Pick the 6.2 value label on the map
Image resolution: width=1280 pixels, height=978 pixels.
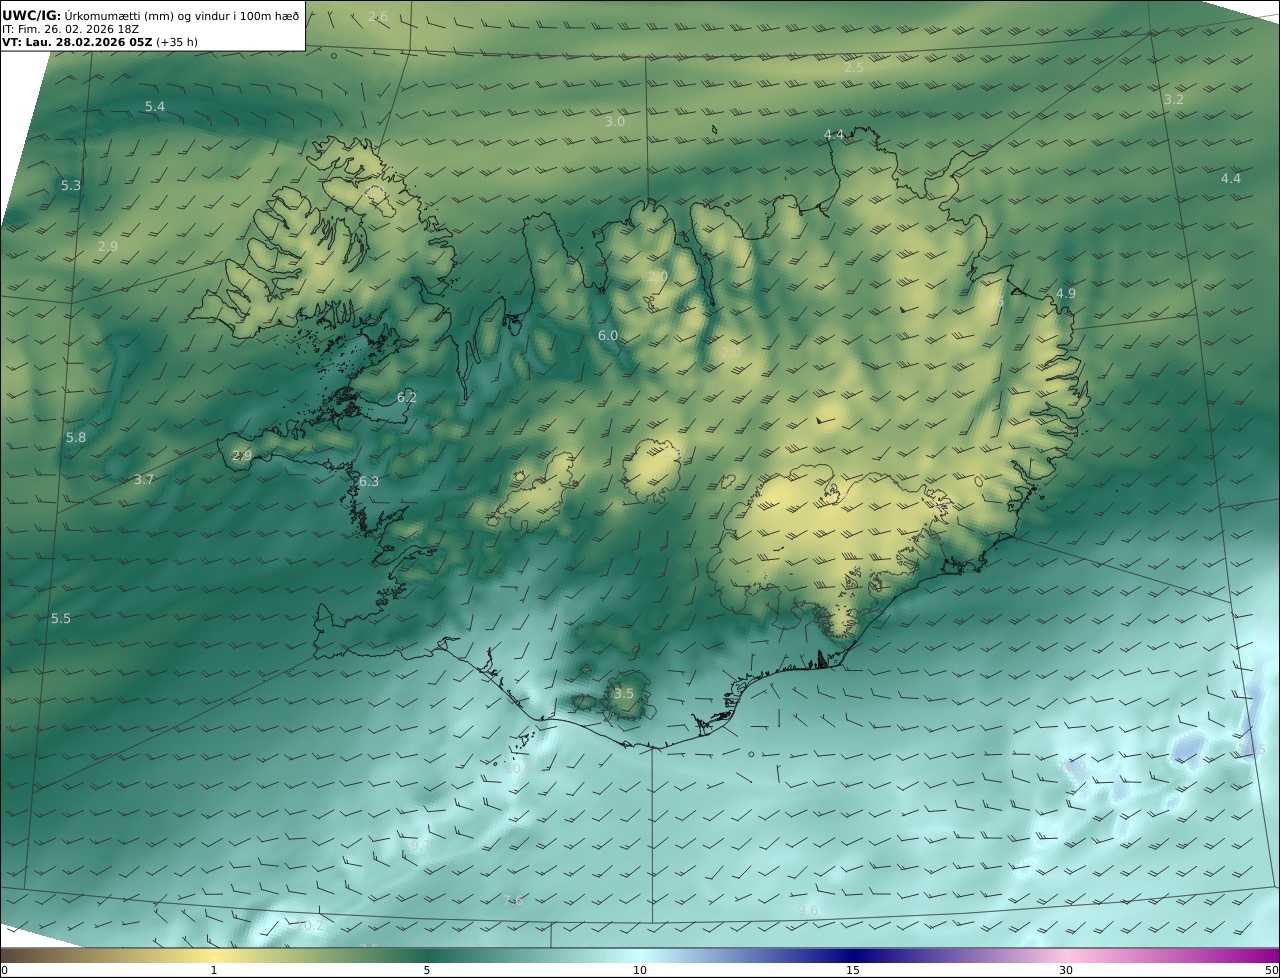coord(407,398)
